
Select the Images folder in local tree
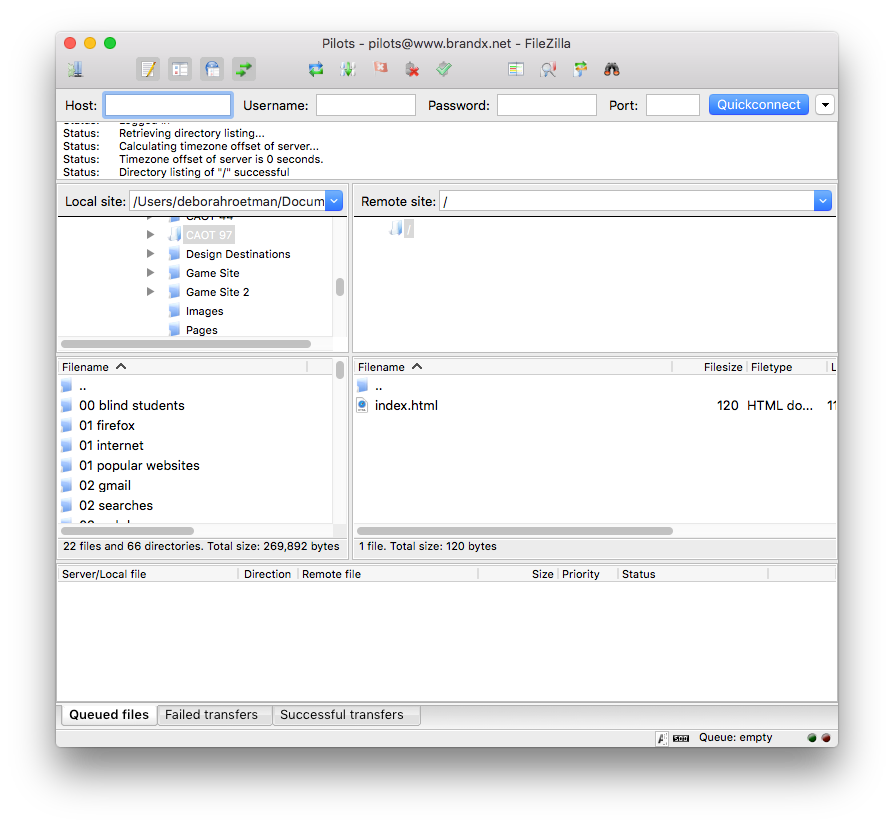coord(204,311)
